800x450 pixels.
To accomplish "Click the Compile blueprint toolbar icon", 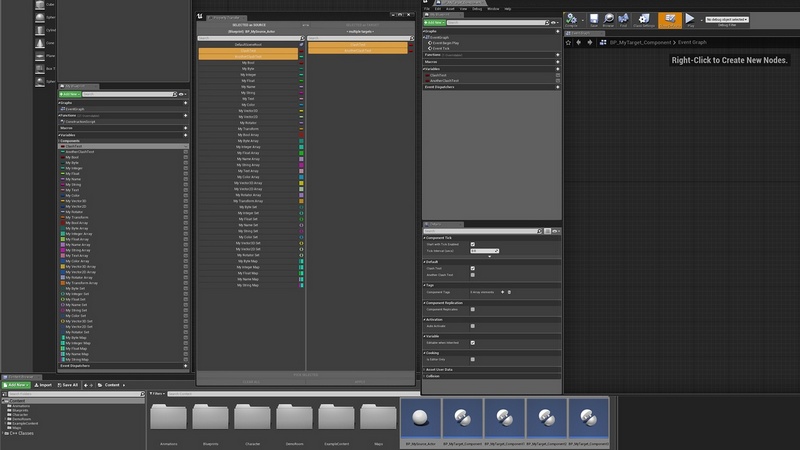I will click(x=573, y=19).
